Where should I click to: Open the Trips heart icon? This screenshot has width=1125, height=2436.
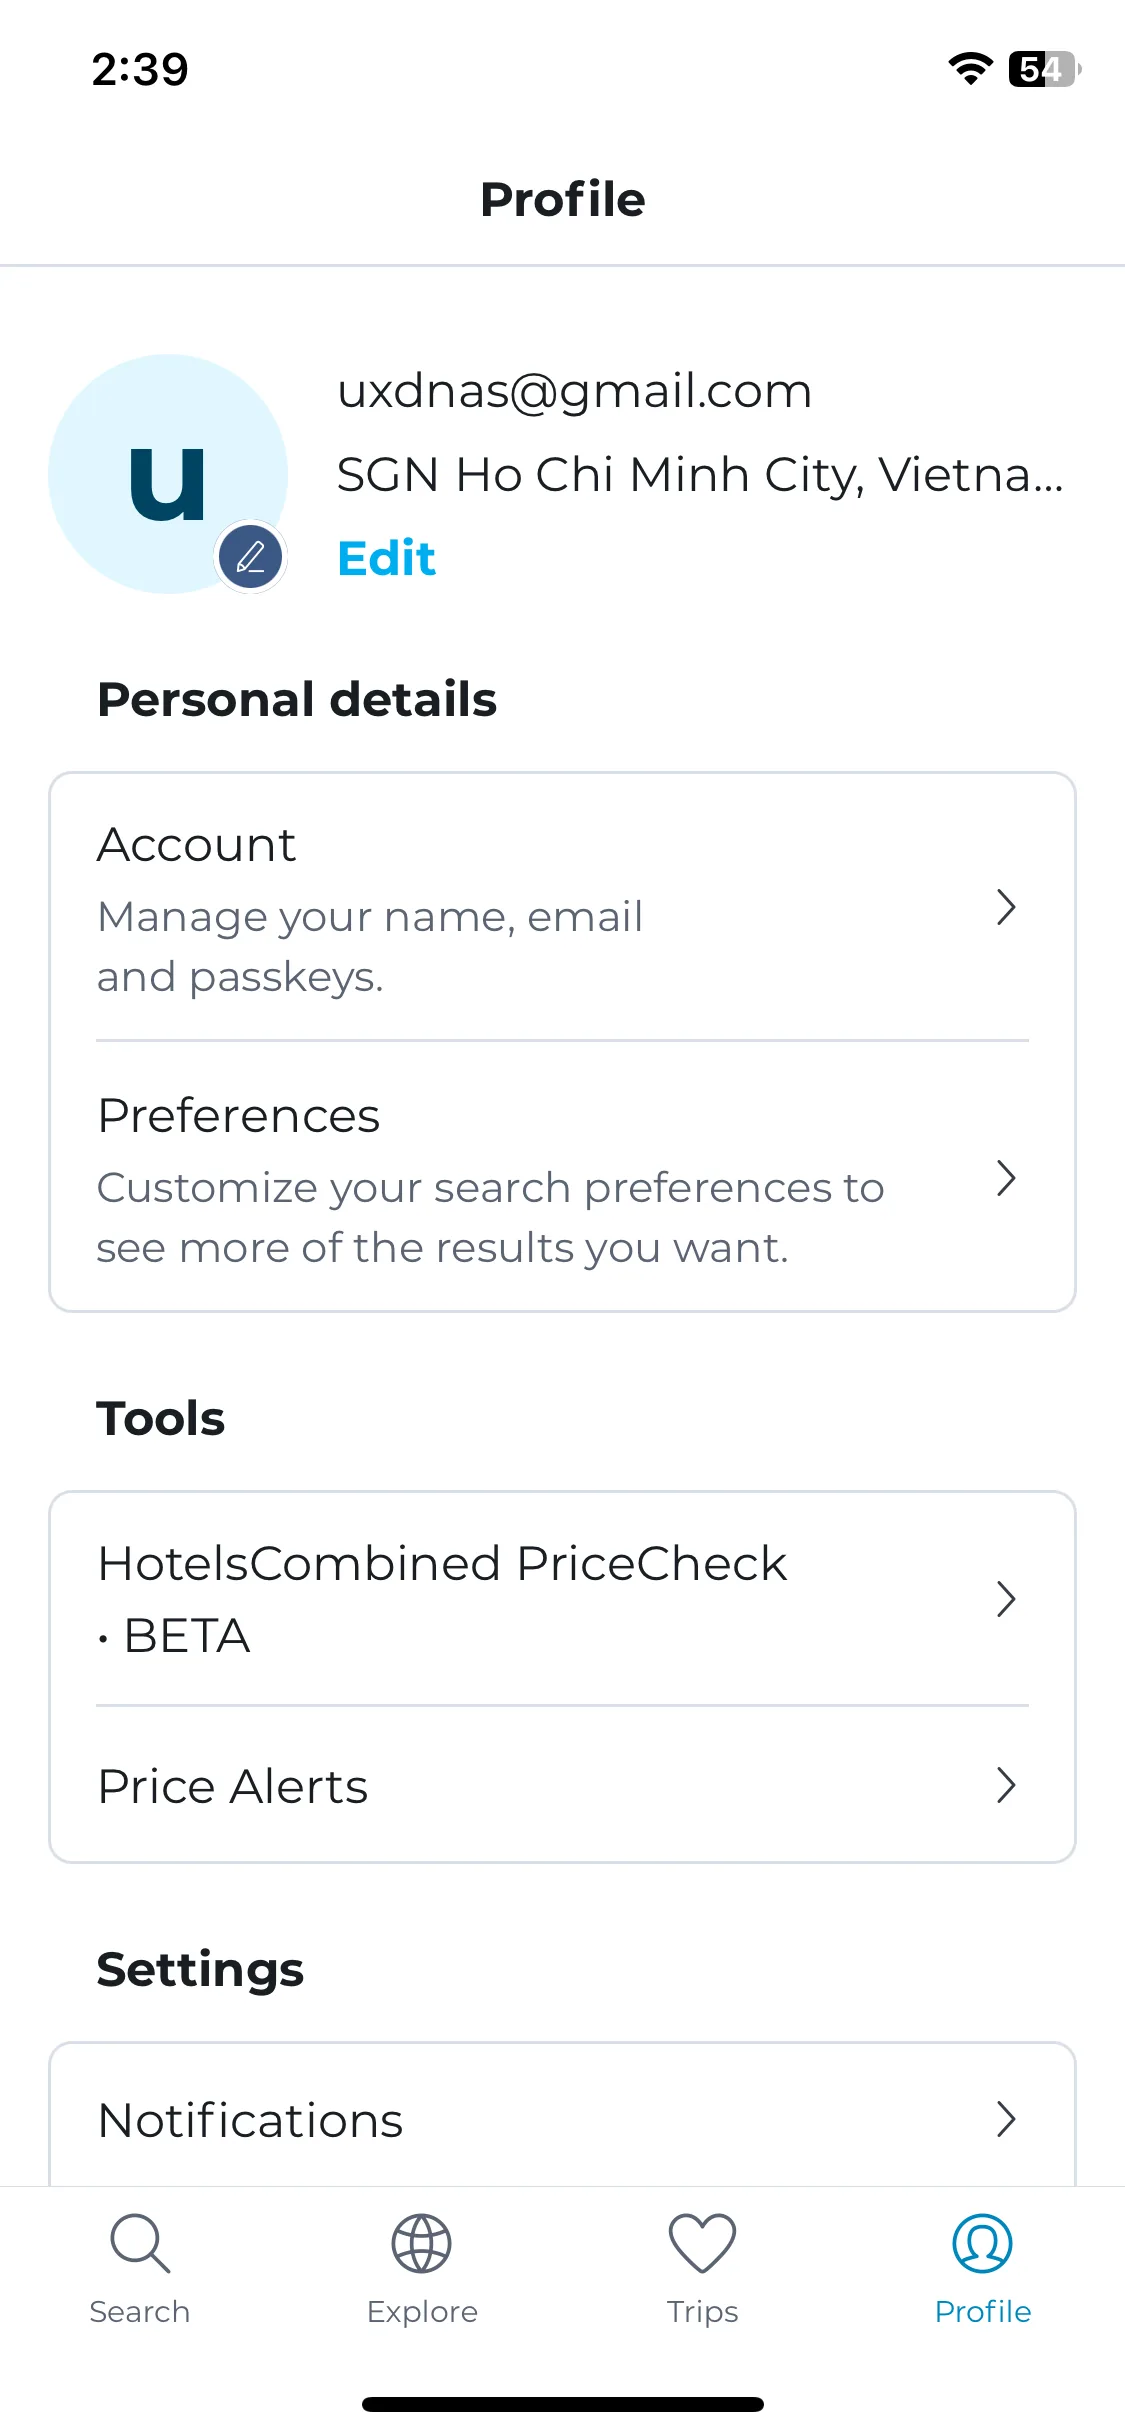coord(702,2243)
